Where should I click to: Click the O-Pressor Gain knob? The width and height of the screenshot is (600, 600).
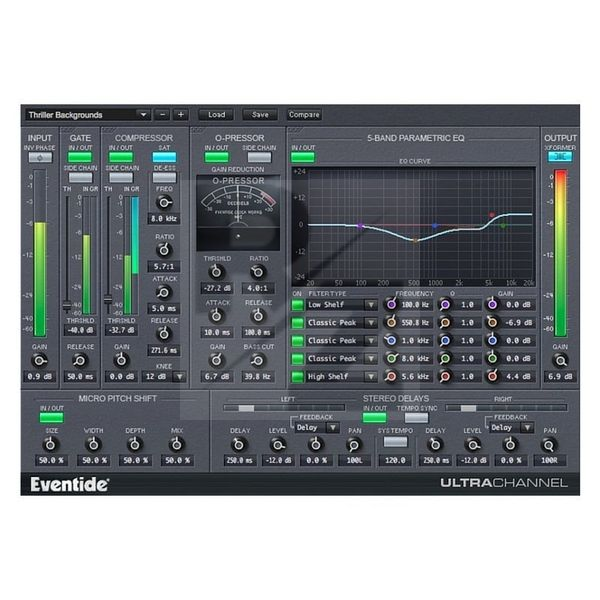point(217,360)
